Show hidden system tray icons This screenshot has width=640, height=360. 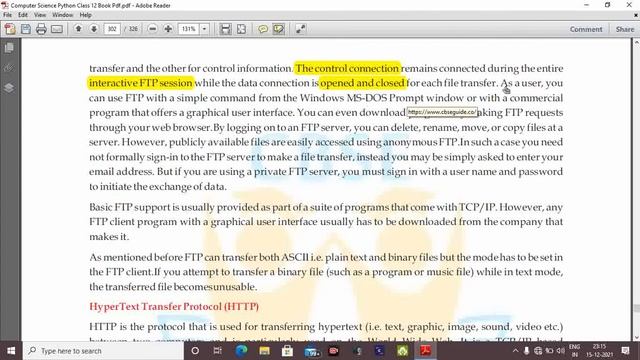click(516, 351)
